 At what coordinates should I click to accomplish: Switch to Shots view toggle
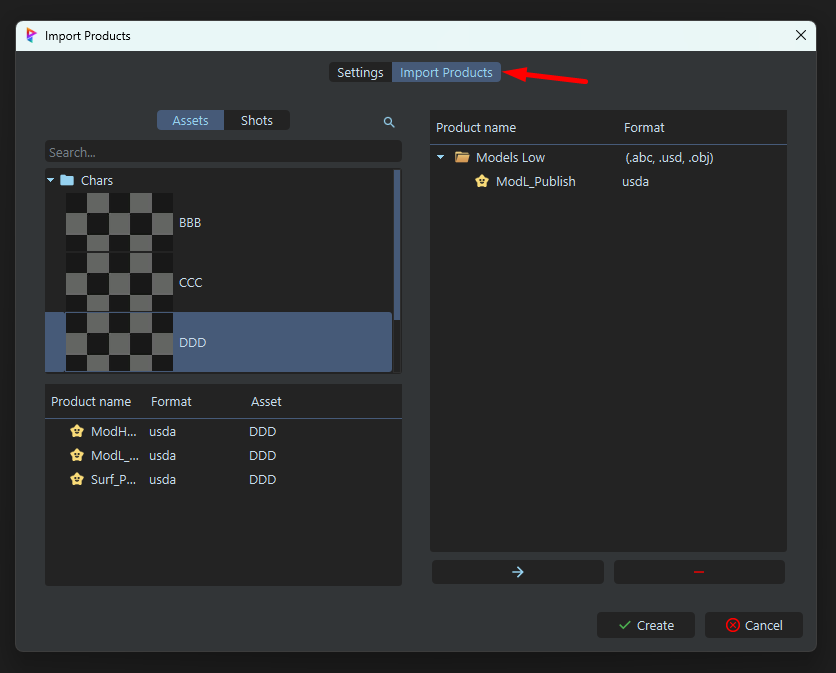(256, 120)
